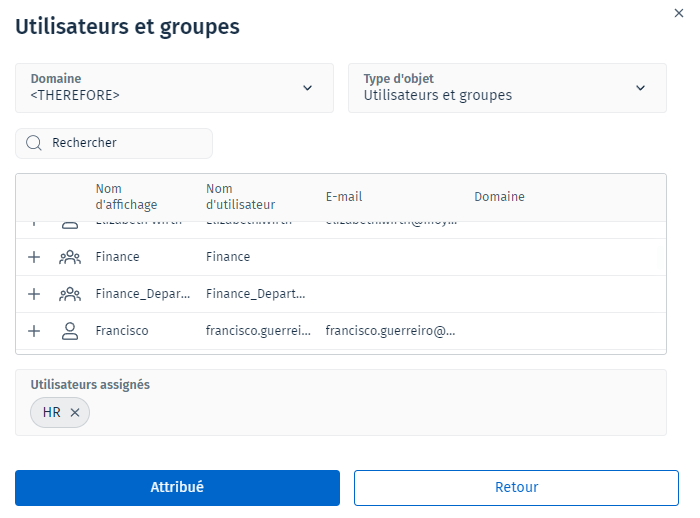Sort by Nom d'utilisateur column header
This screenshot has width=700, height=518.
[240, 197]
